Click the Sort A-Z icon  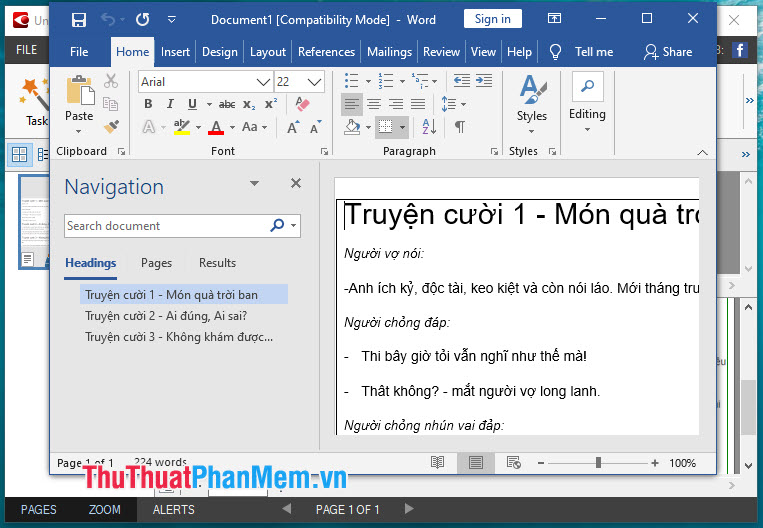click(429, 127)
